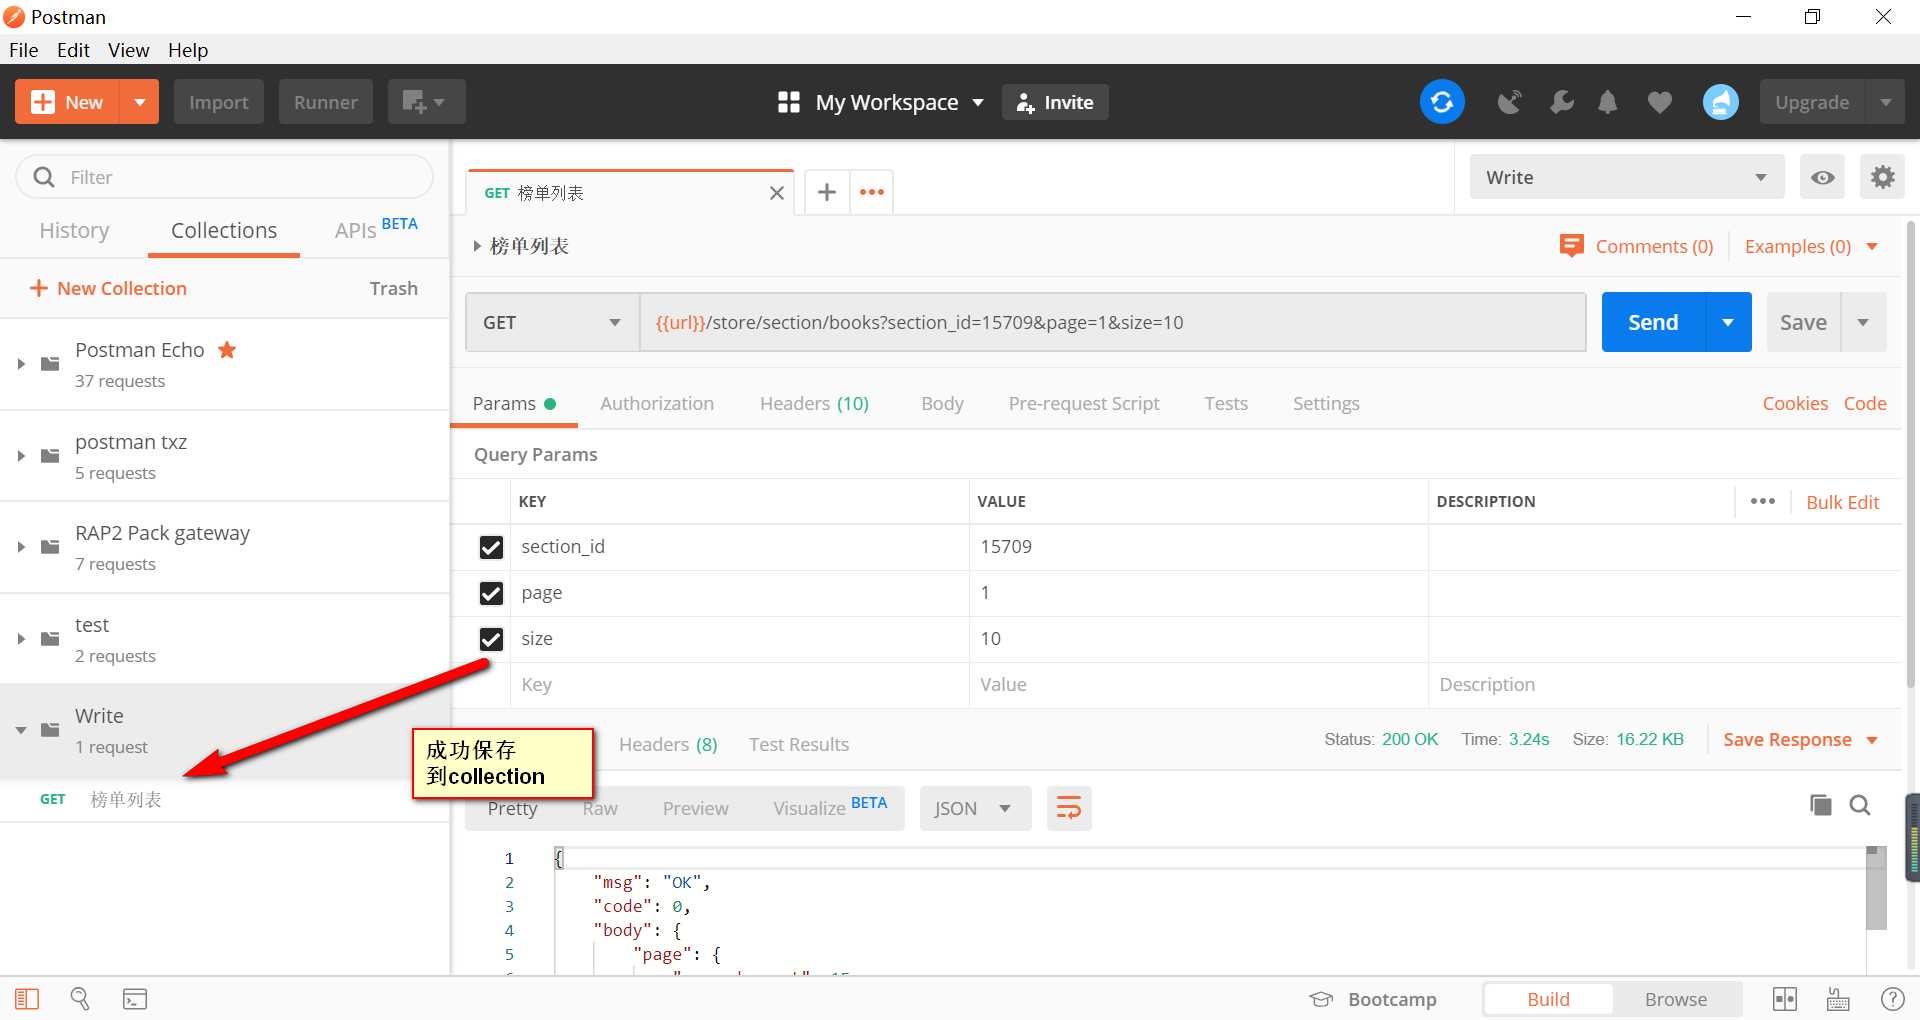Screen dimensions: 1920x1020
Task: Open the Postman console icon
Action: point(135,998)
